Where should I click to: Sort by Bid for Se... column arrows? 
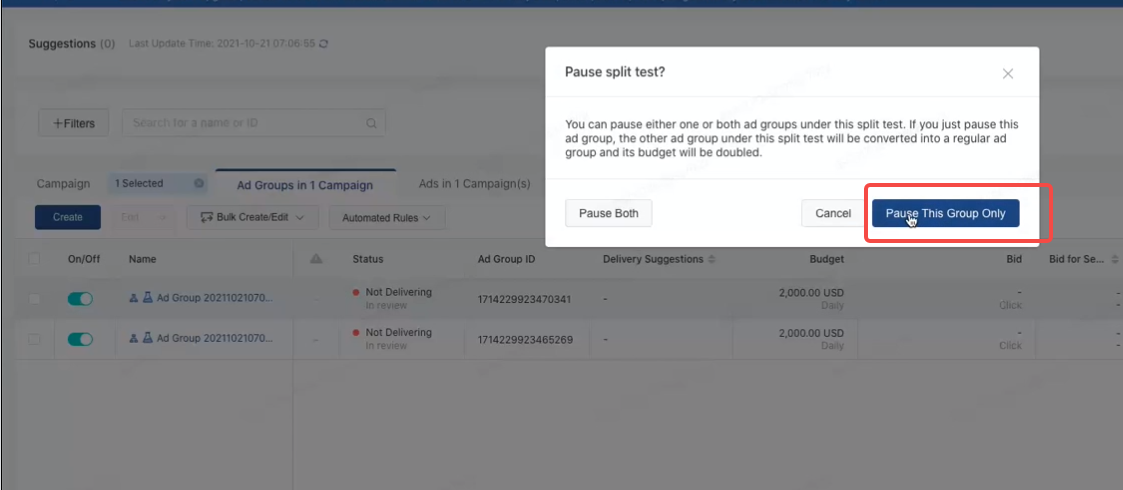(1114, 260)
